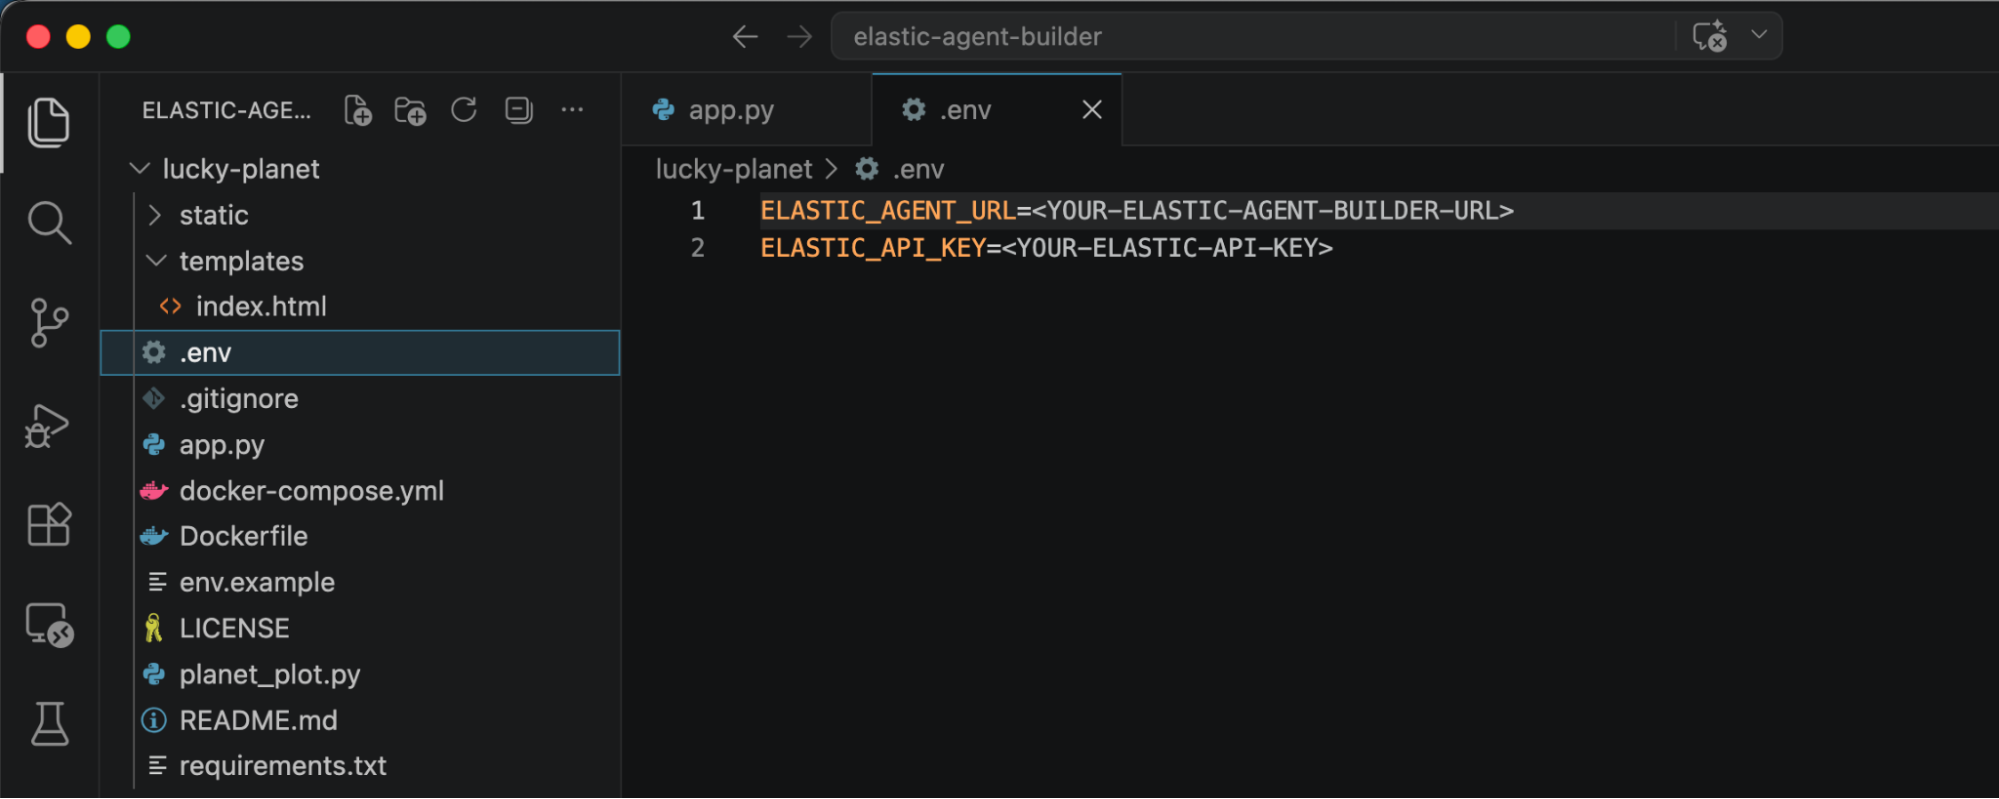Screen dimensions: 1999x799
Task: Collapse the templates folder
Action: [156, 261]
